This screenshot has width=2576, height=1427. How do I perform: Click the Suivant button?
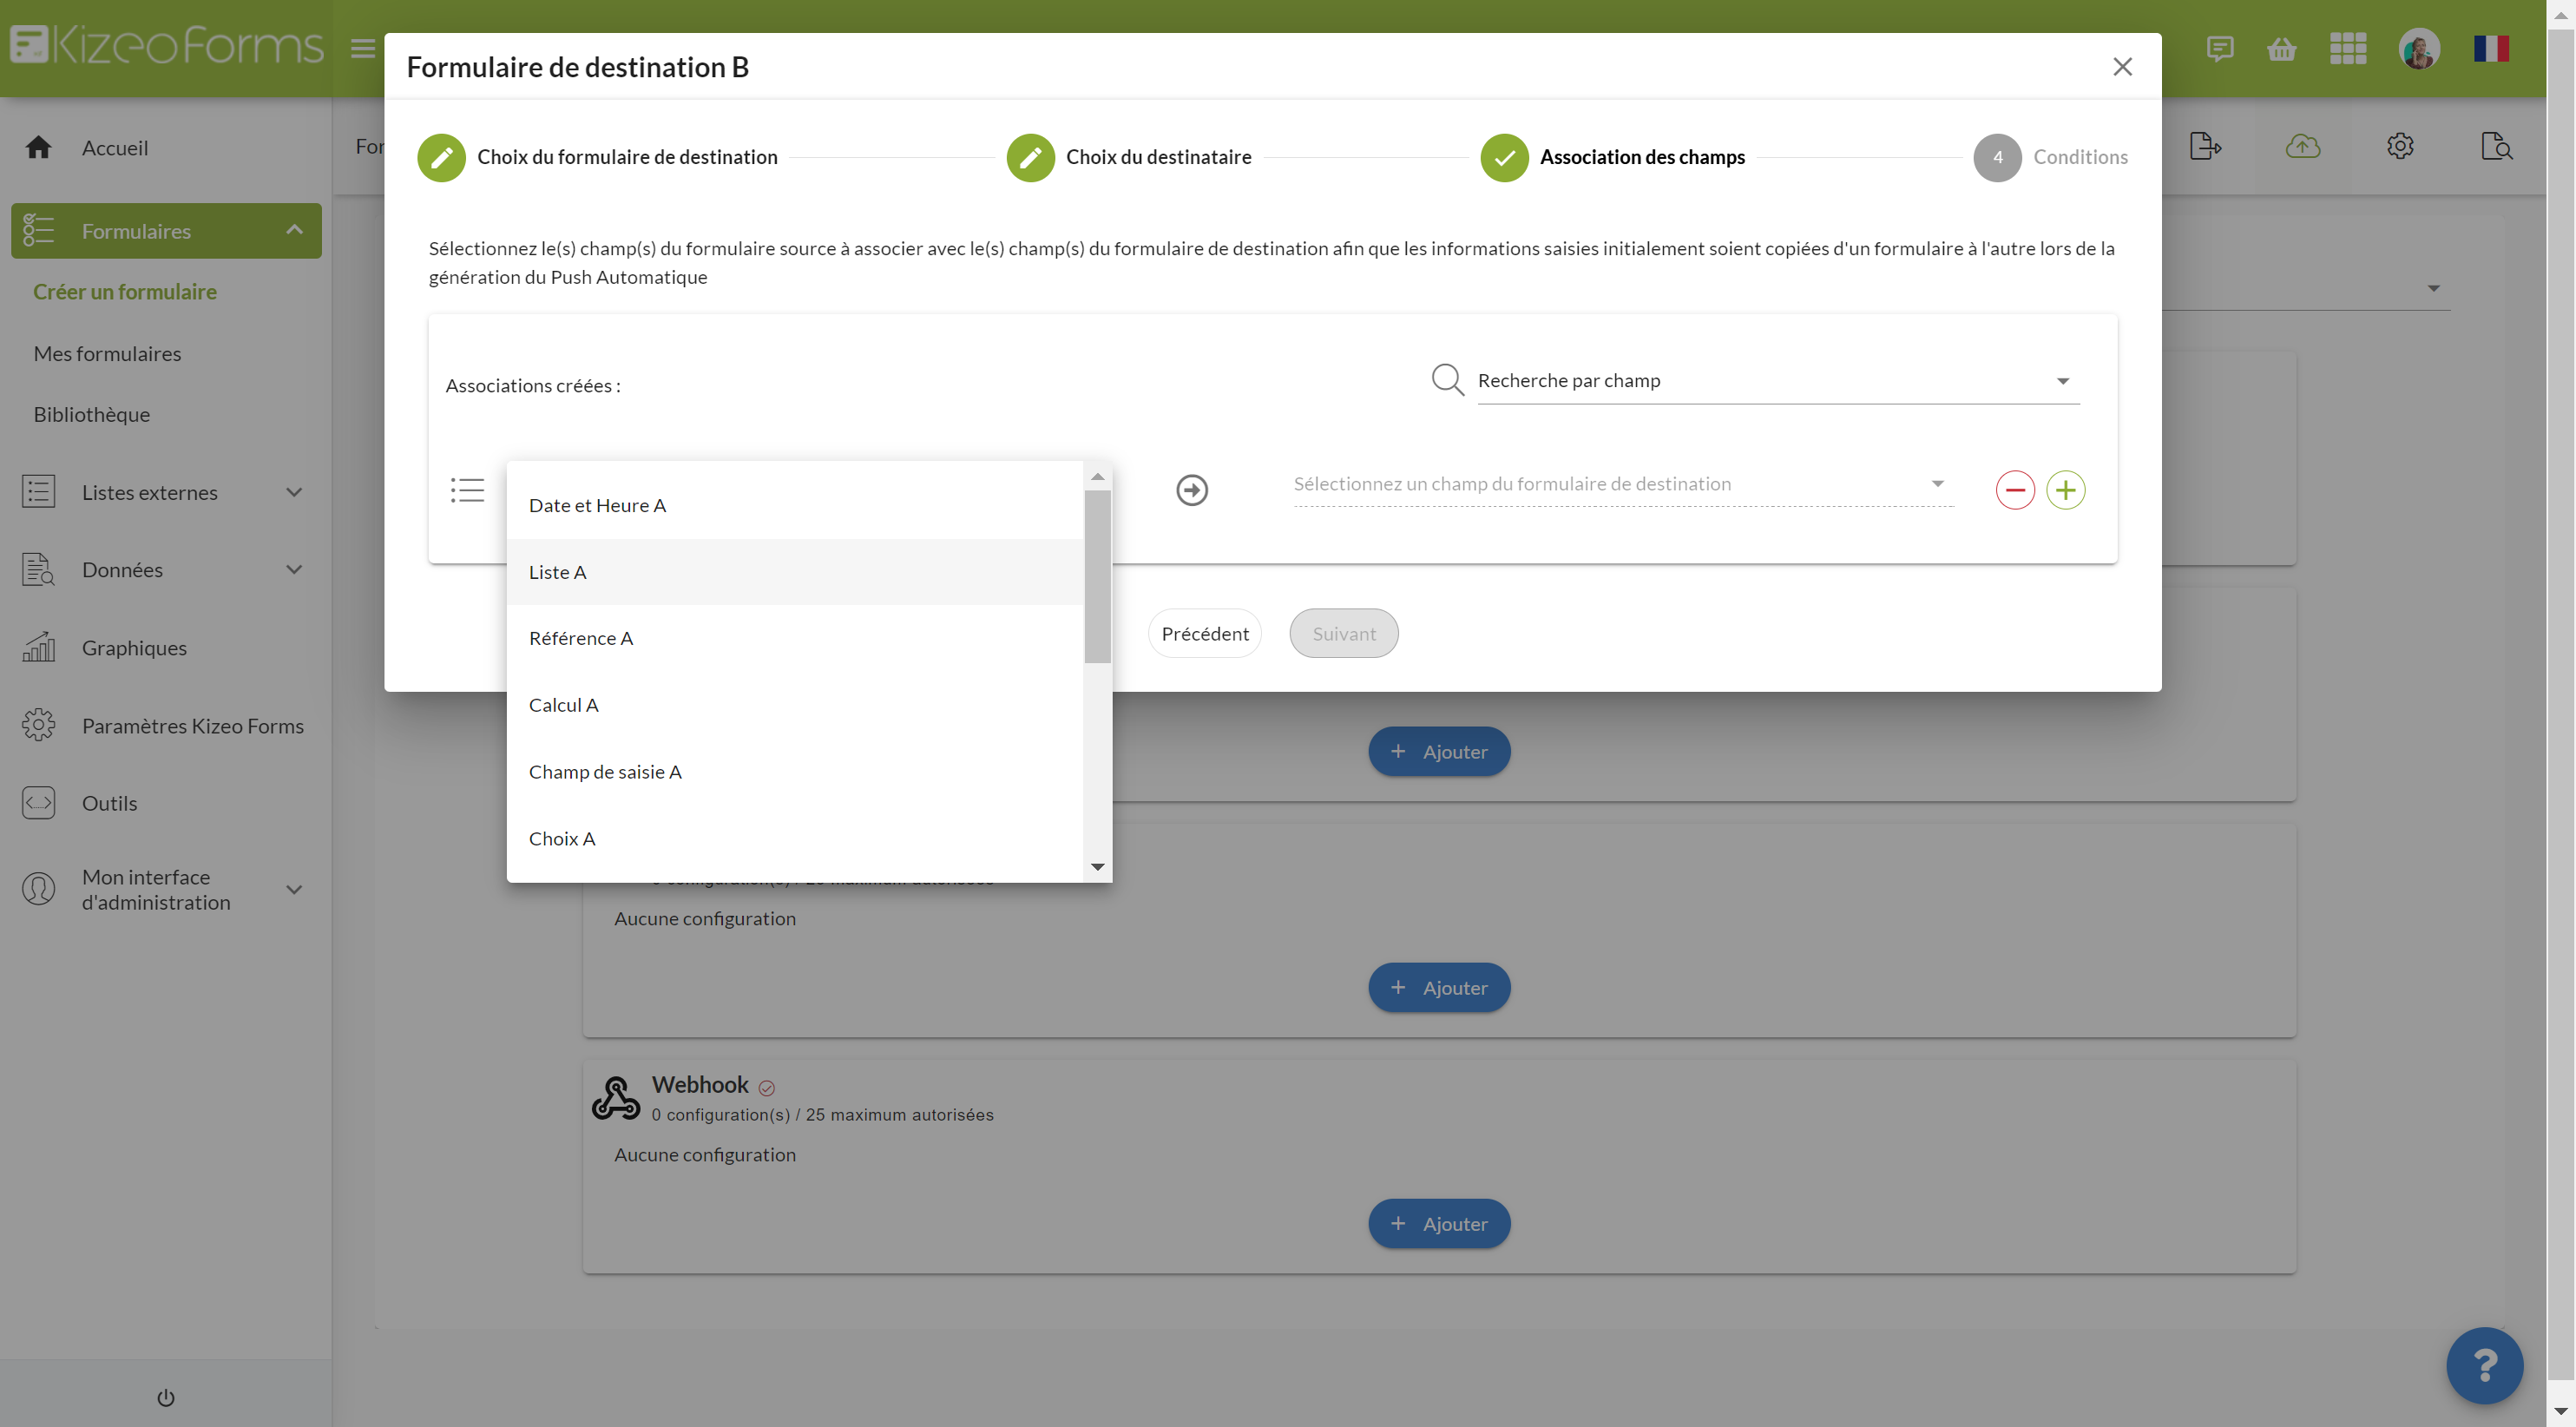click(x=1343, y=633)
